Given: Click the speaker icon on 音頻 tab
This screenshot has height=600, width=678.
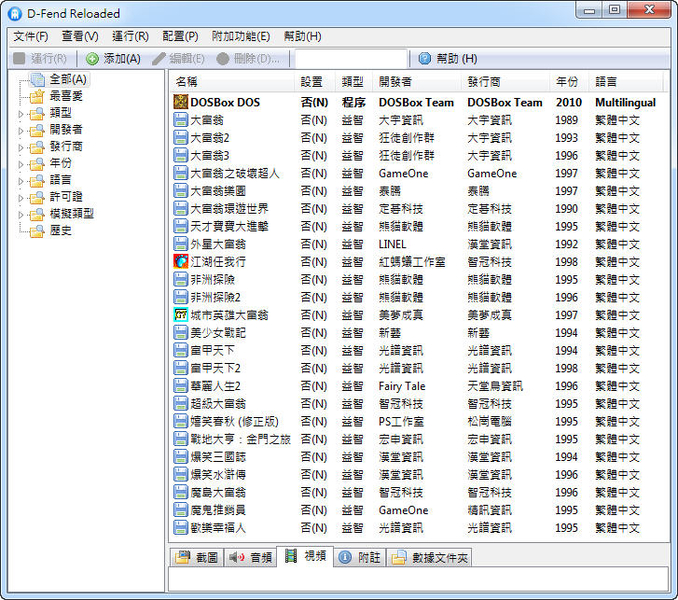Looking at the screenshot, I should click(237, 557).
